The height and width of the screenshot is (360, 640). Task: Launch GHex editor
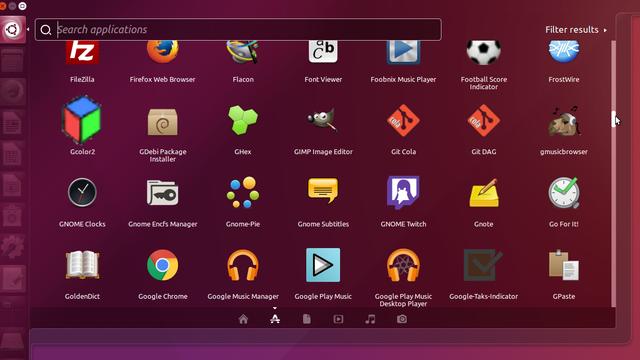243,120
